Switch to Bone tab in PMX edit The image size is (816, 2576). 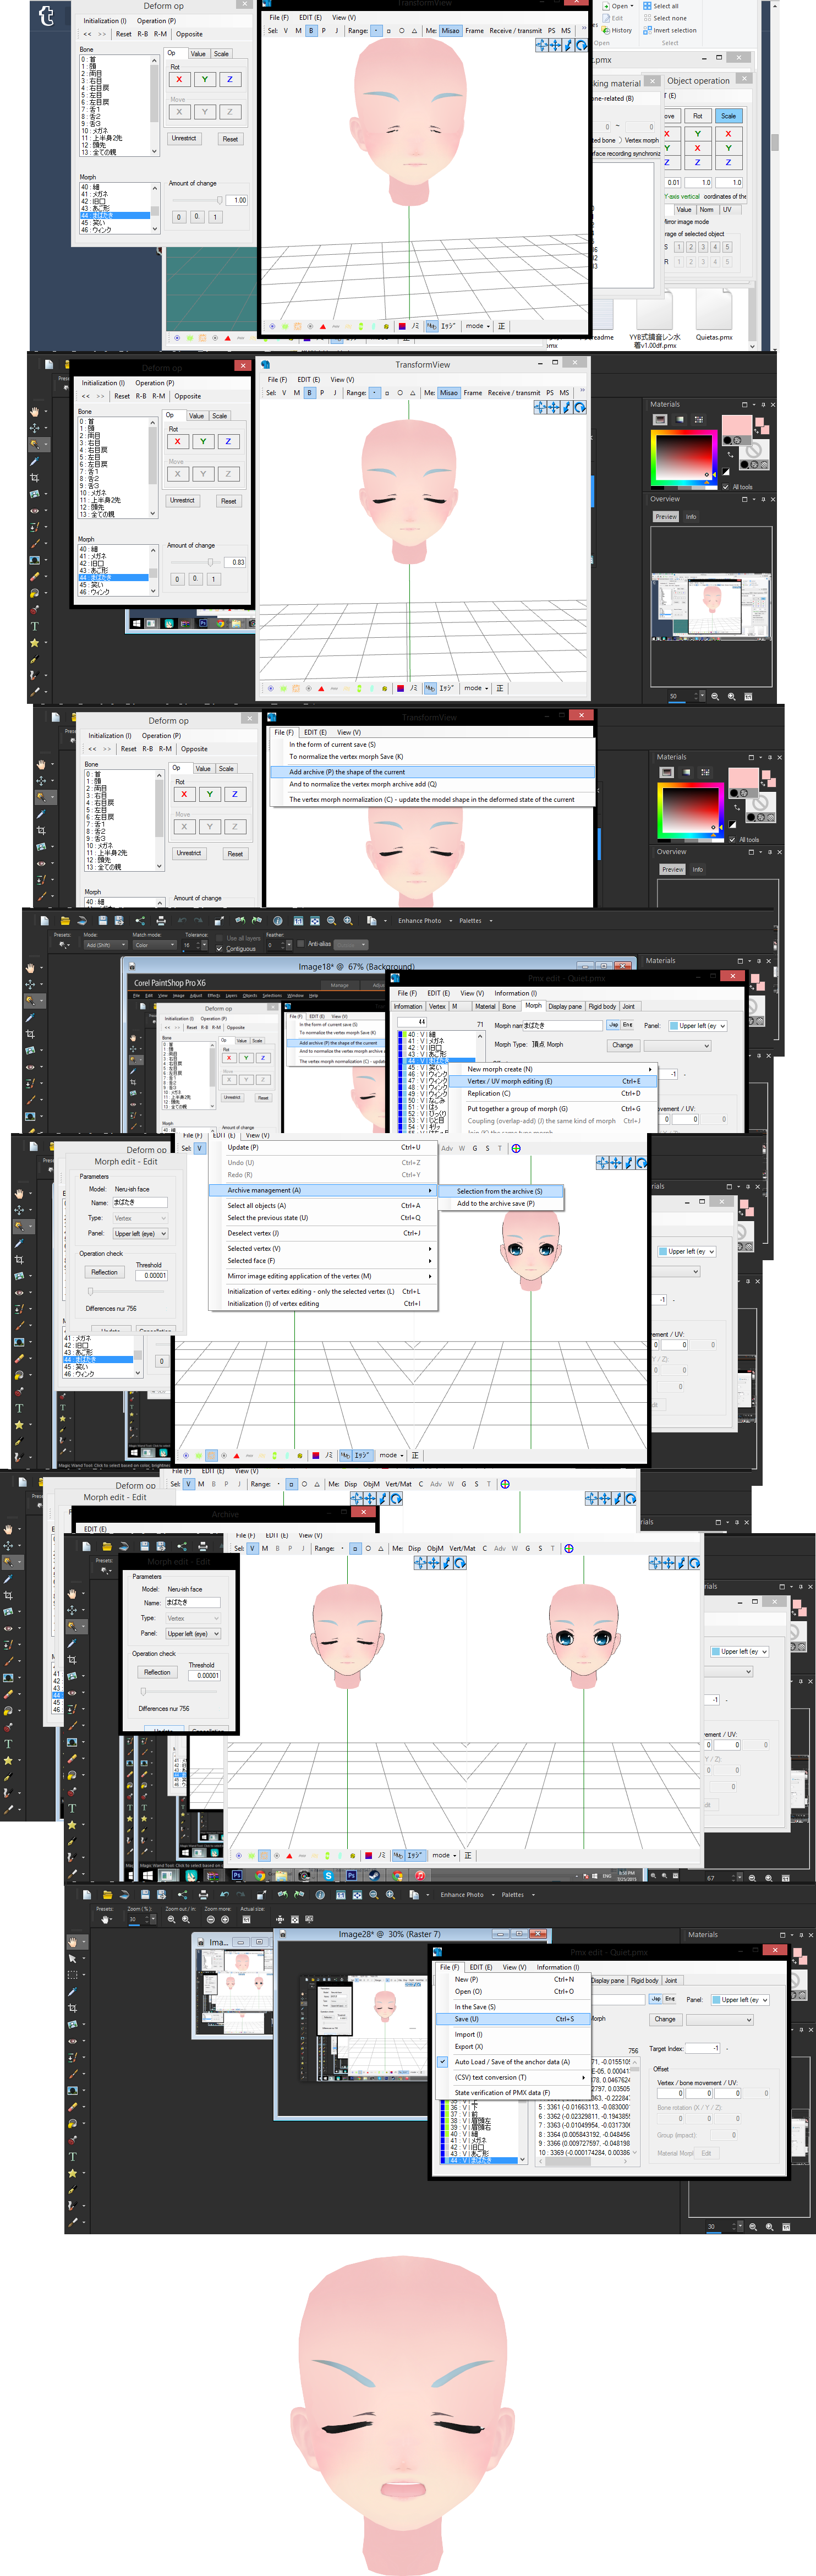point(509,1006)
